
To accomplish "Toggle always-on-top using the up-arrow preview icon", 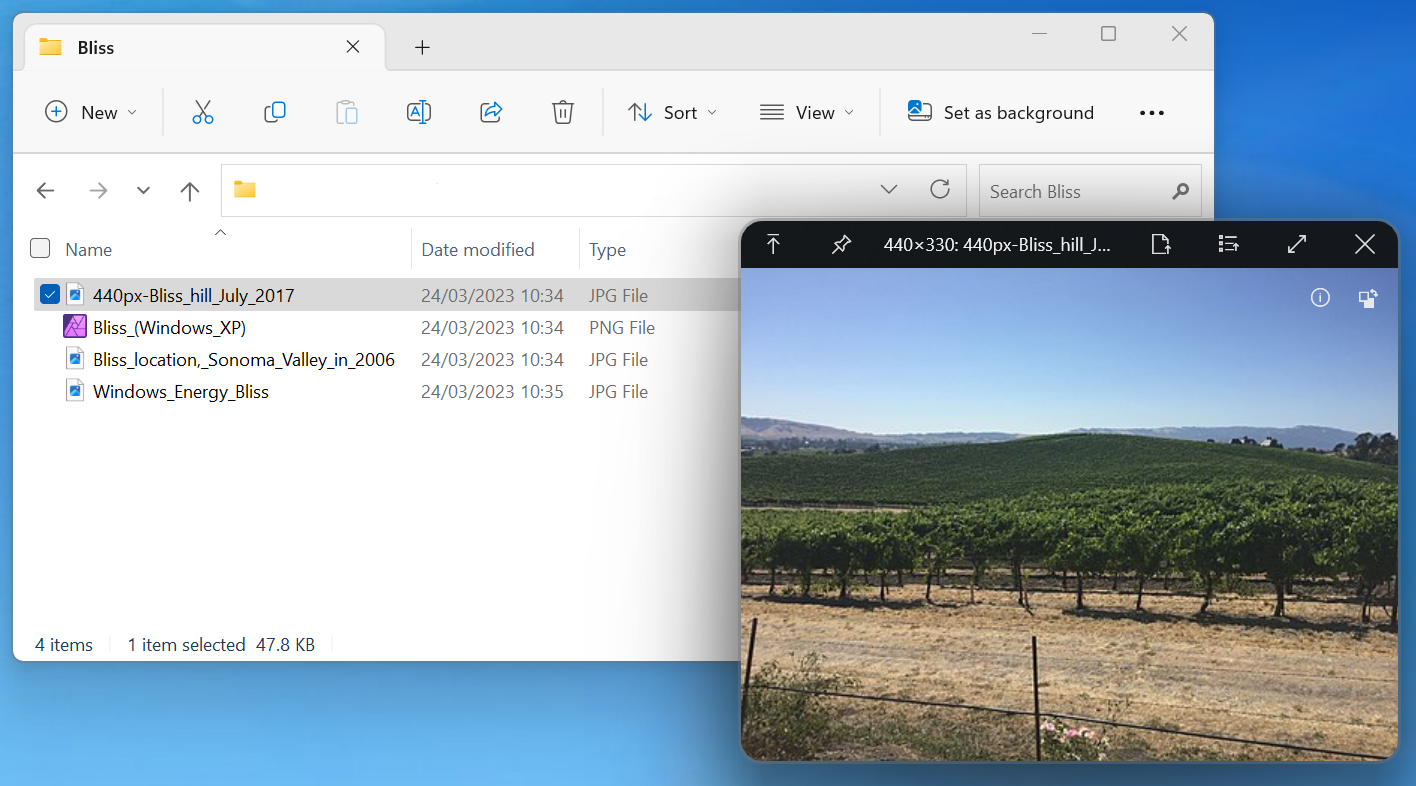I will tap(773, 244).
